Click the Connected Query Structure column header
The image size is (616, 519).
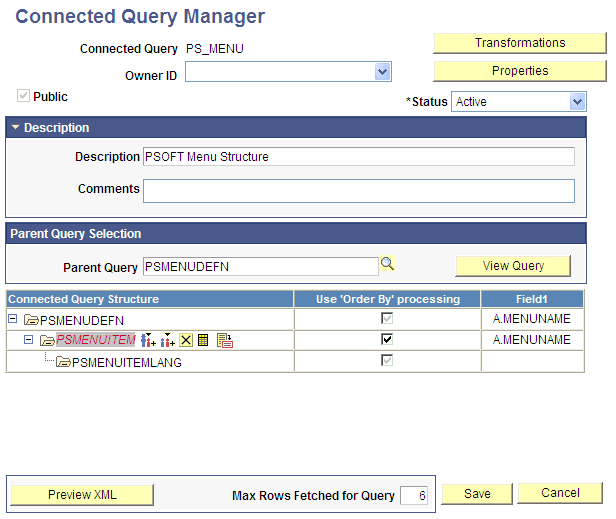click(150, 299)
